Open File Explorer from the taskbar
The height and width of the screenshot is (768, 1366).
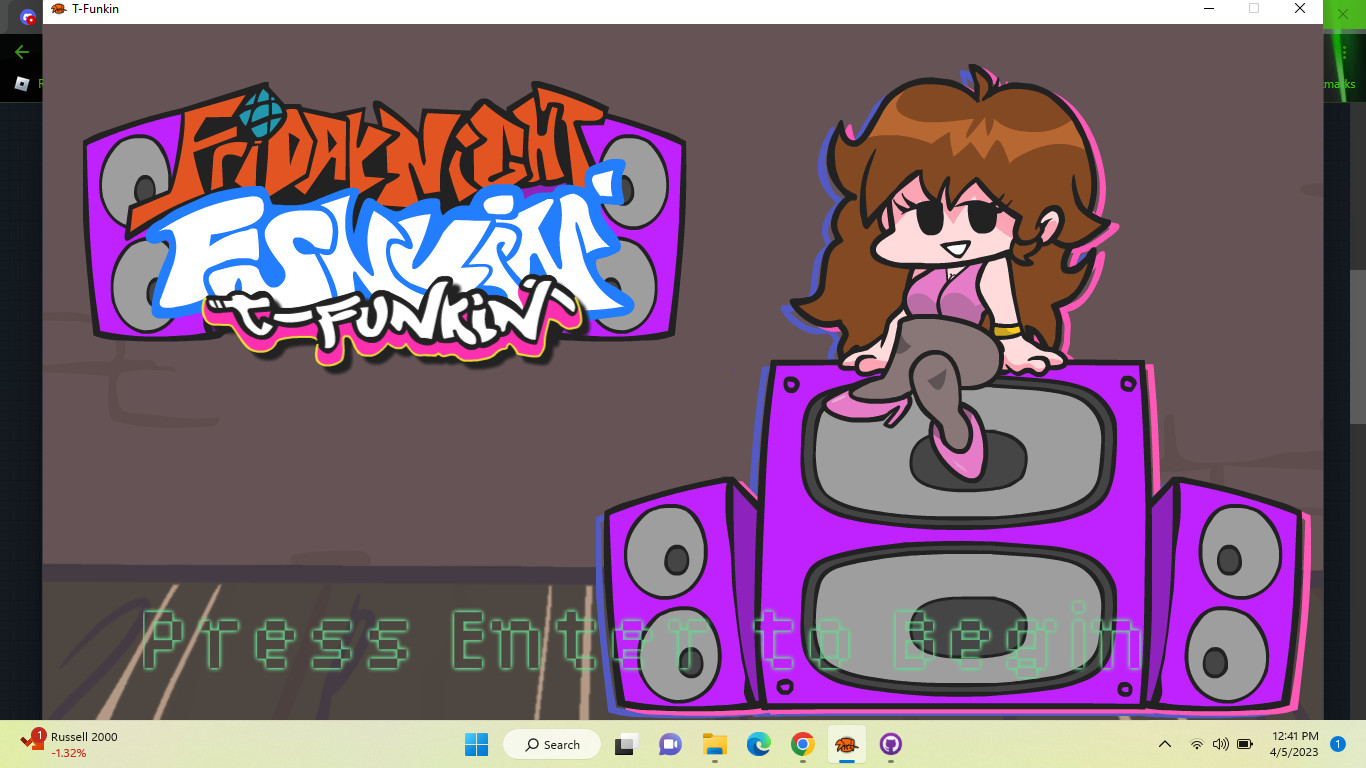point(714,744)
